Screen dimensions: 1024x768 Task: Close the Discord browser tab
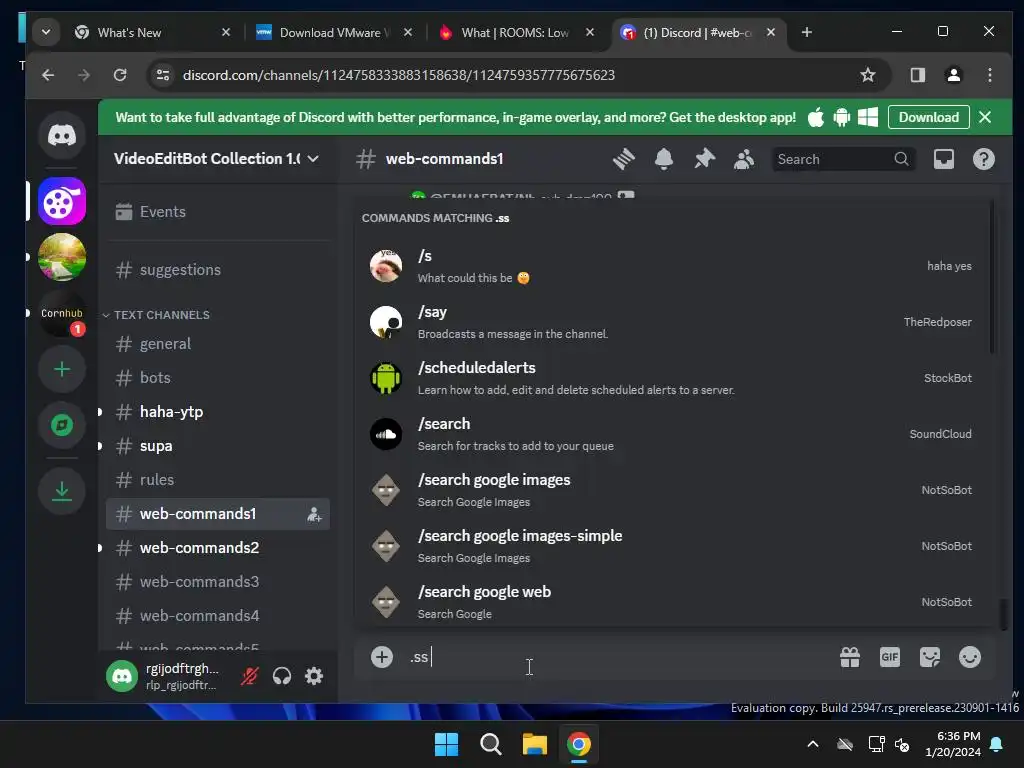click(771, 32)
